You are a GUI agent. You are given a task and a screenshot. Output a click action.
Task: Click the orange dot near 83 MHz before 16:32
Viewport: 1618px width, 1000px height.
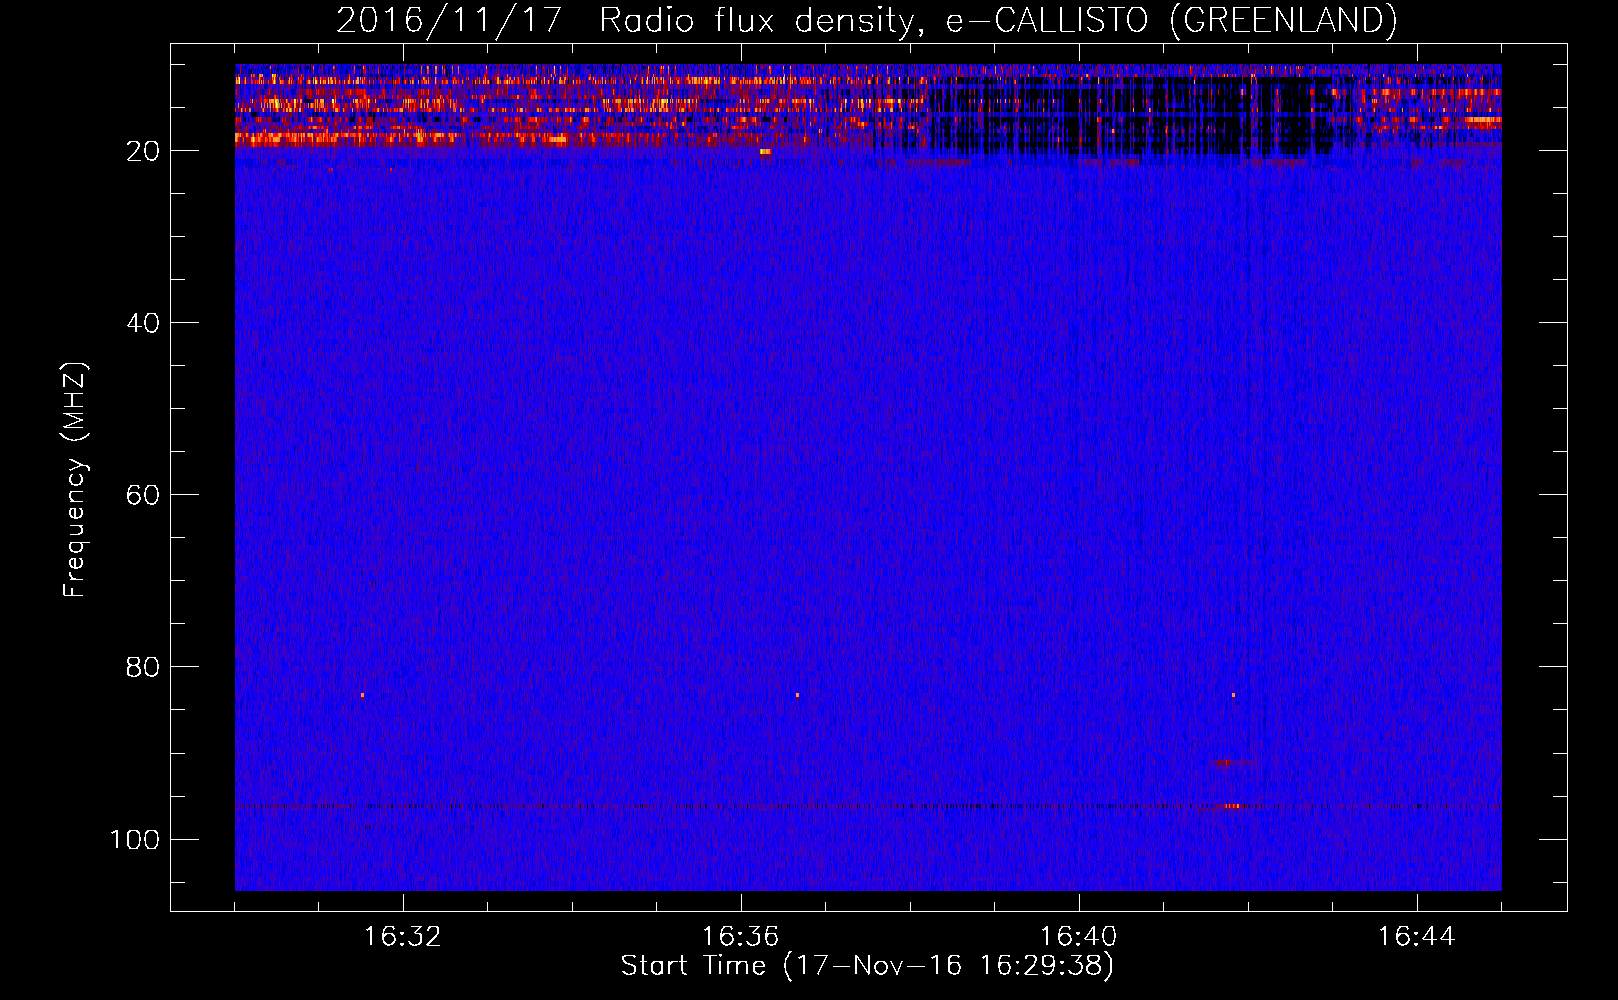click(362, 695)
